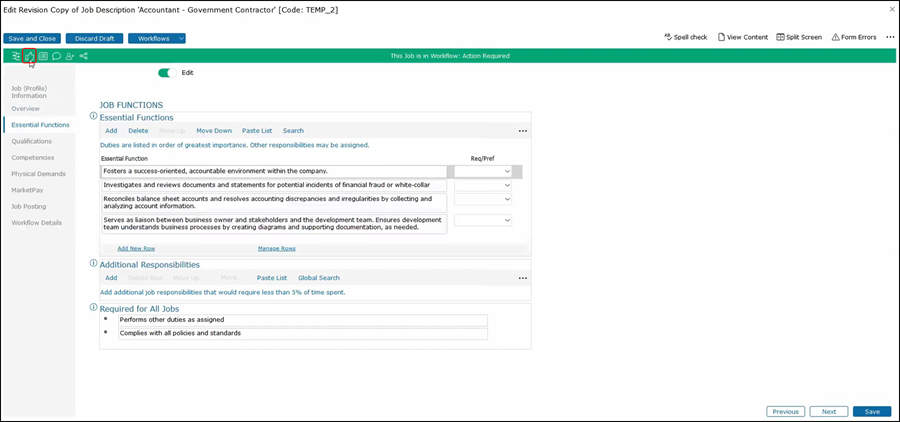
Task: Click Save and Close button
Action: (33, 38)
